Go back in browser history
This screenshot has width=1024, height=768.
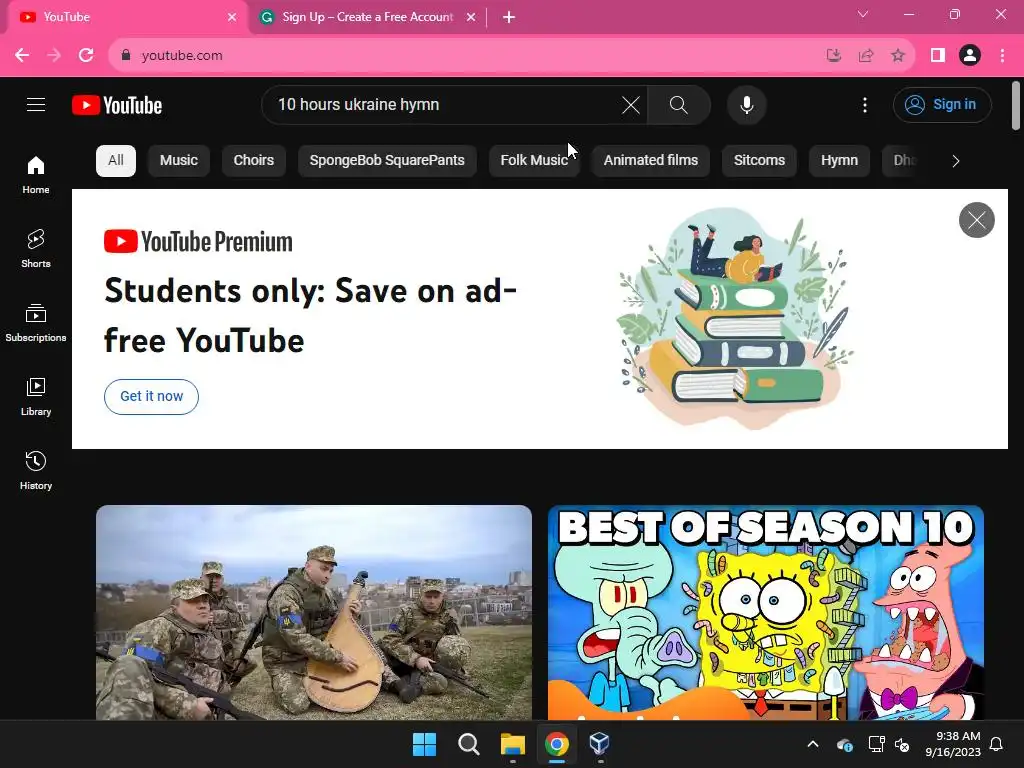pos(22,56)
